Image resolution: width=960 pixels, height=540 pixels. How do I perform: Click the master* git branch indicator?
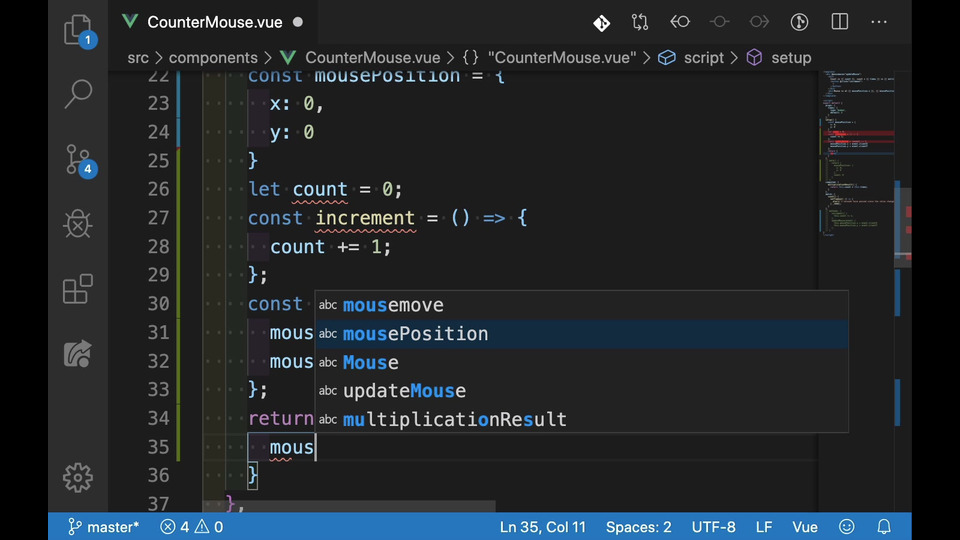tap(103, 527)
